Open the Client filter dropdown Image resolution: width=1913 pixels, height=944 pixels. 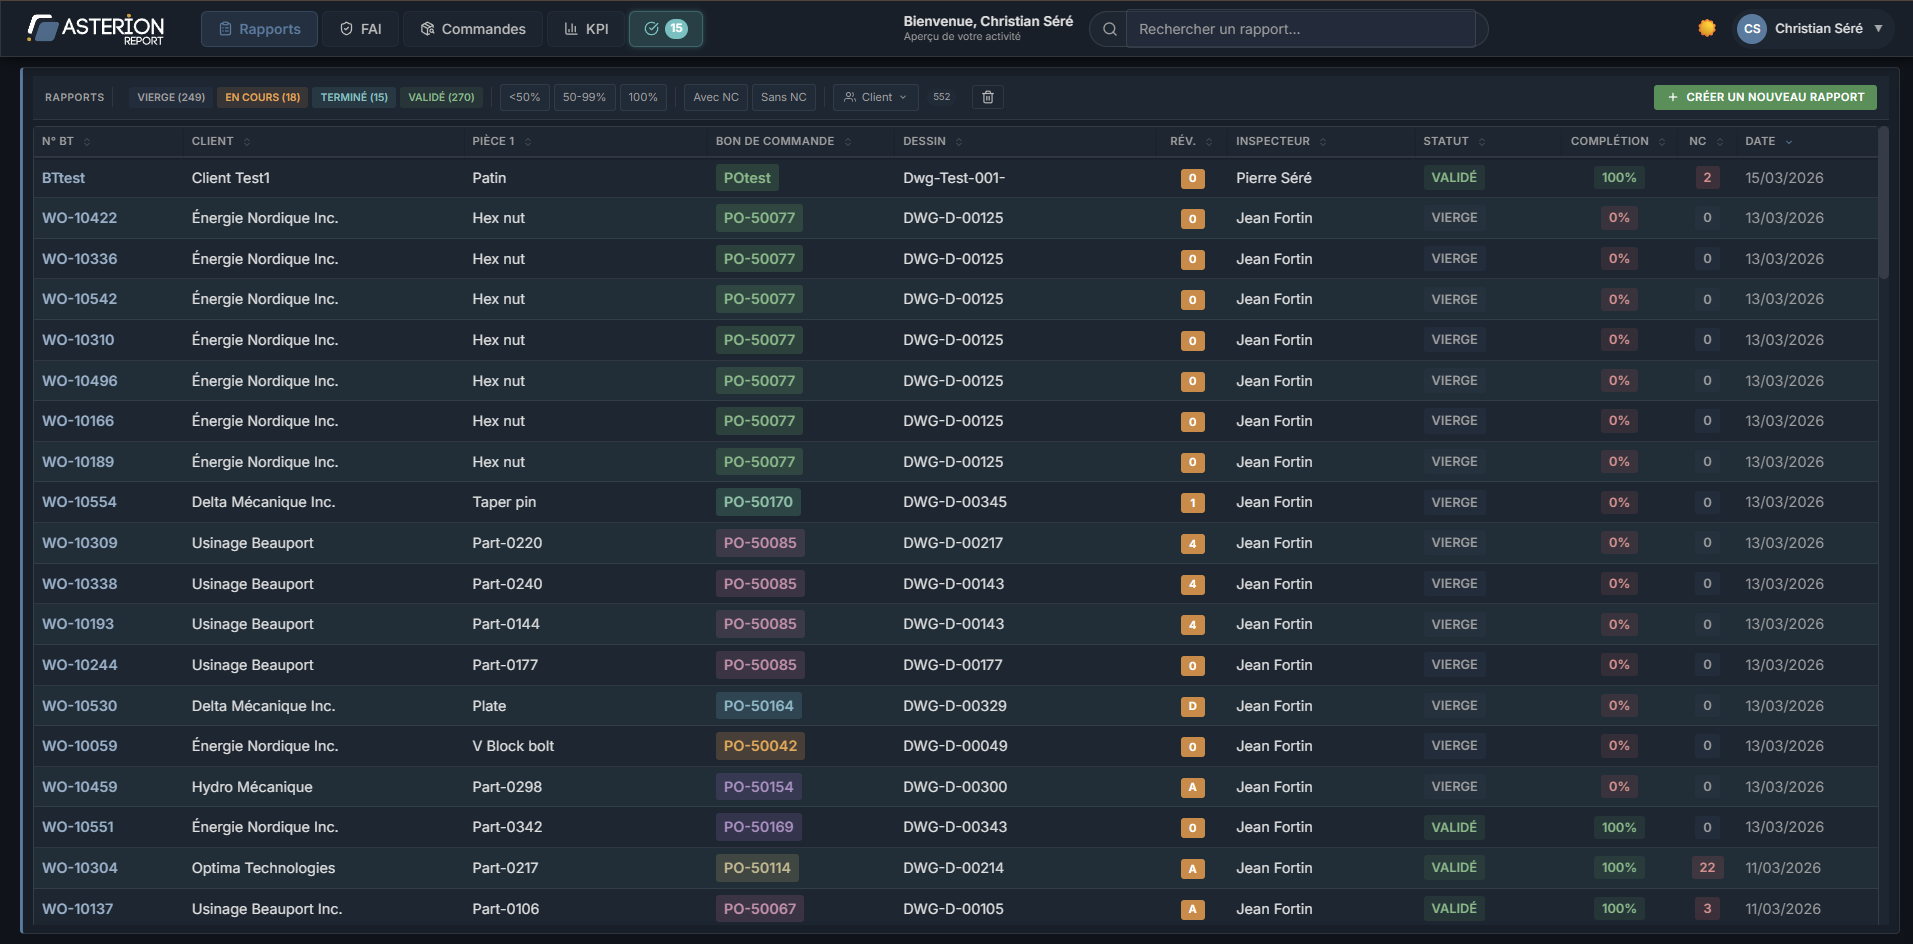[875, 97]
